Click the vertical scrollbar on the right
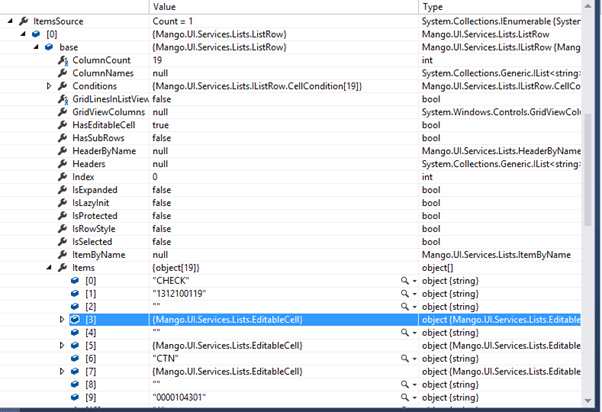Screen dimensions: 602x412 pos(594,200)
